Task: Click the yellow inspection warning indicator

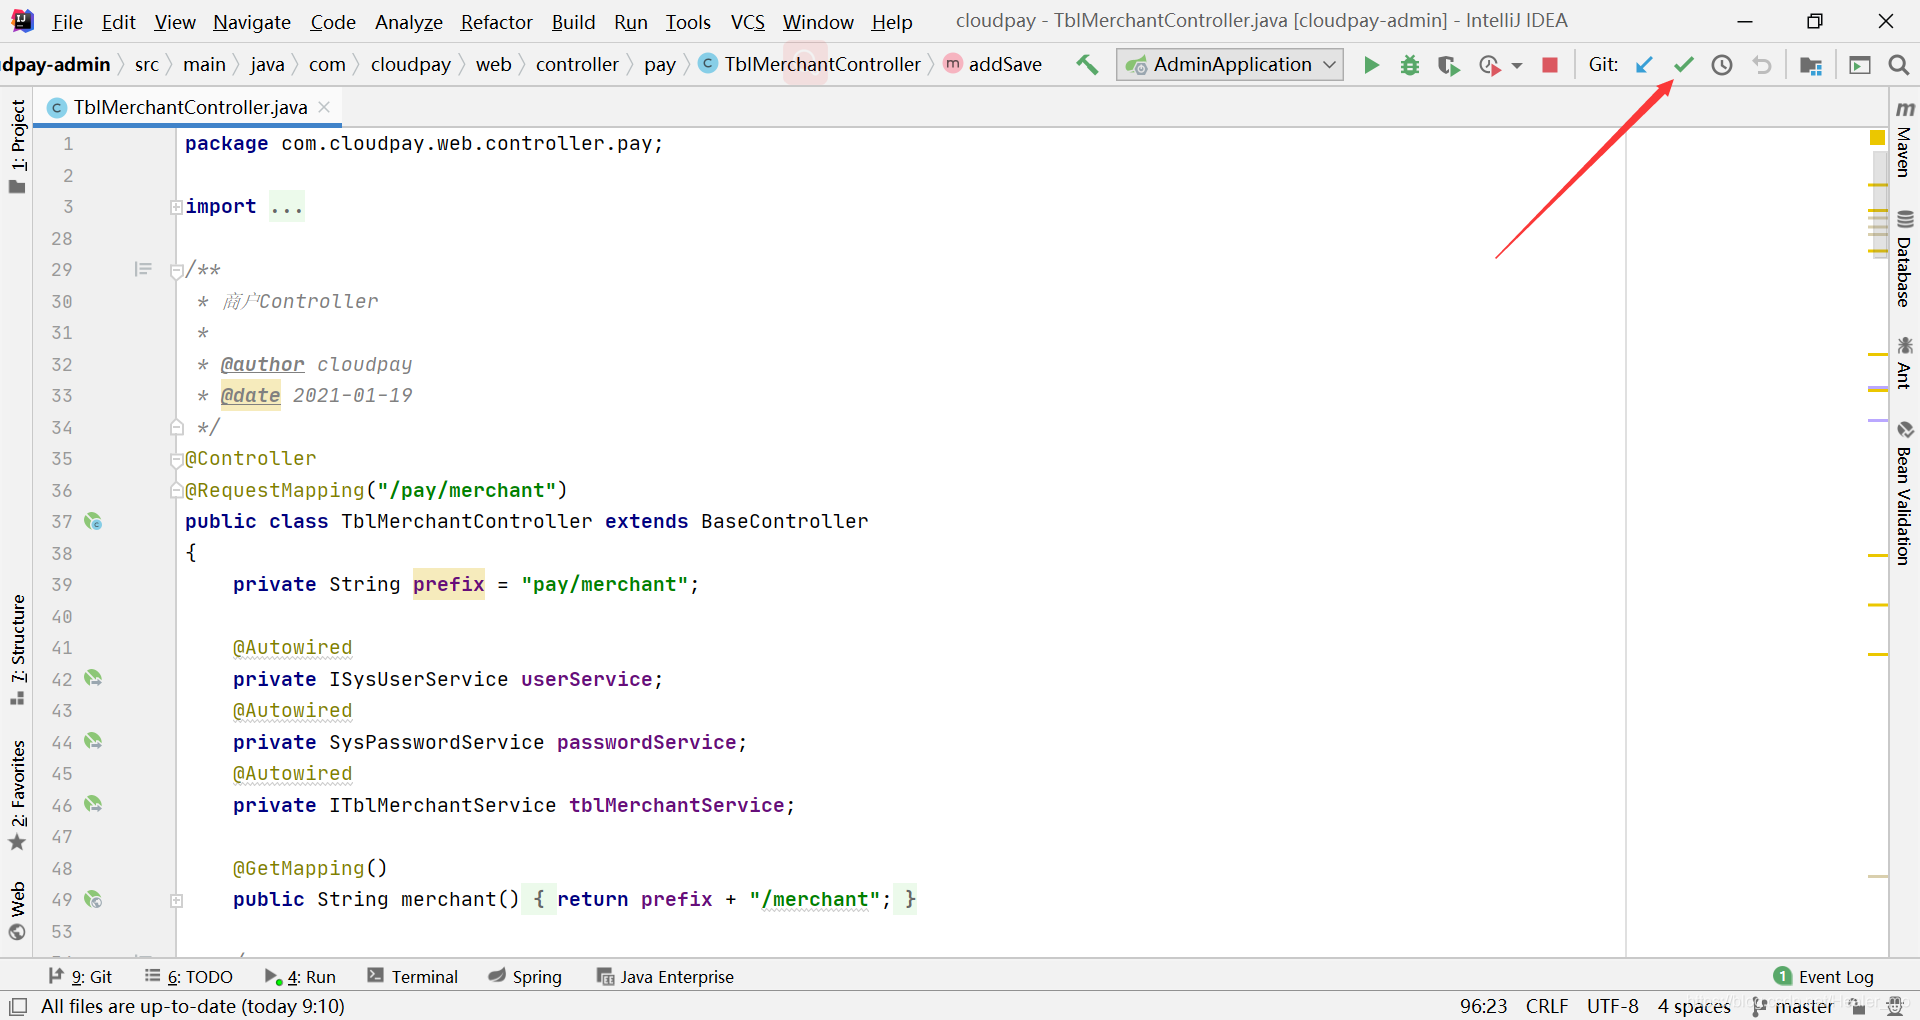Action: 1877,138
